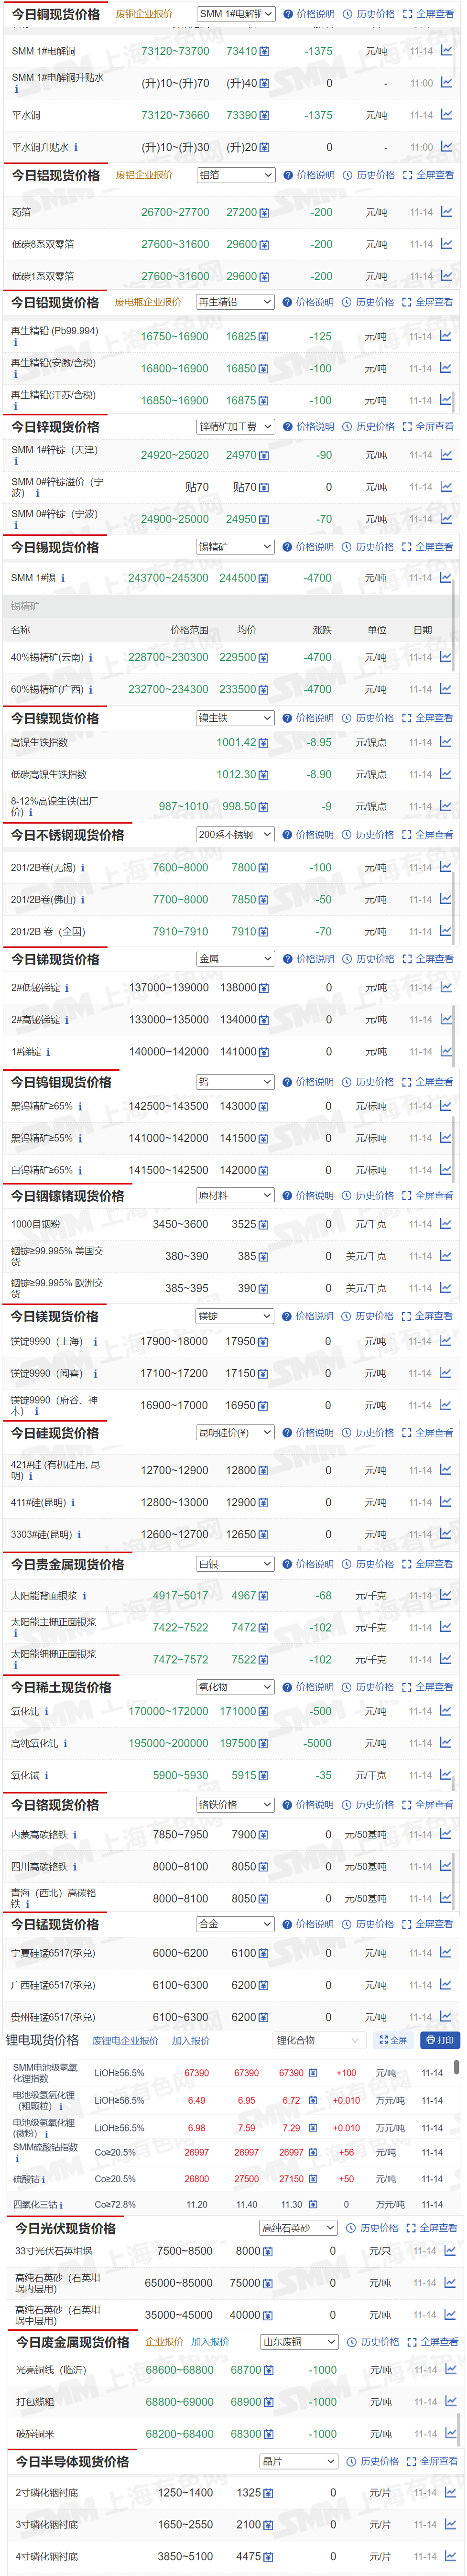Open 历史价格 for nickel section
The image size is (467, 2576).
tap(368, 718)
